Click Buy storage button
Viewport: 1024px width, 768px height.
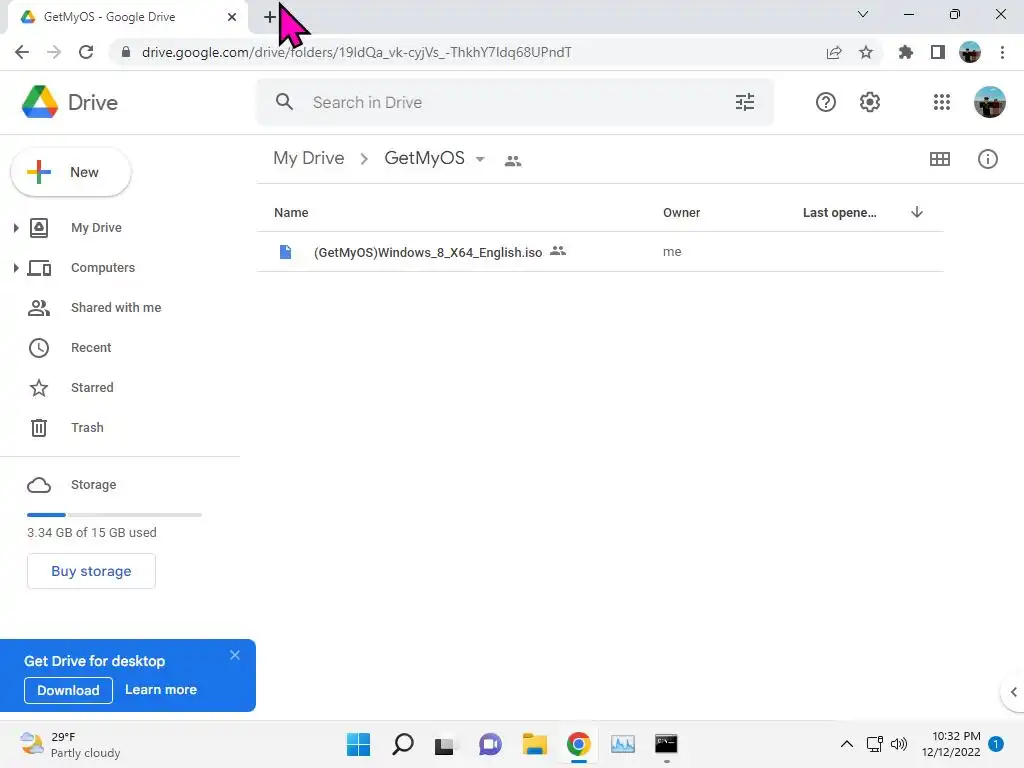pos(91,571)
